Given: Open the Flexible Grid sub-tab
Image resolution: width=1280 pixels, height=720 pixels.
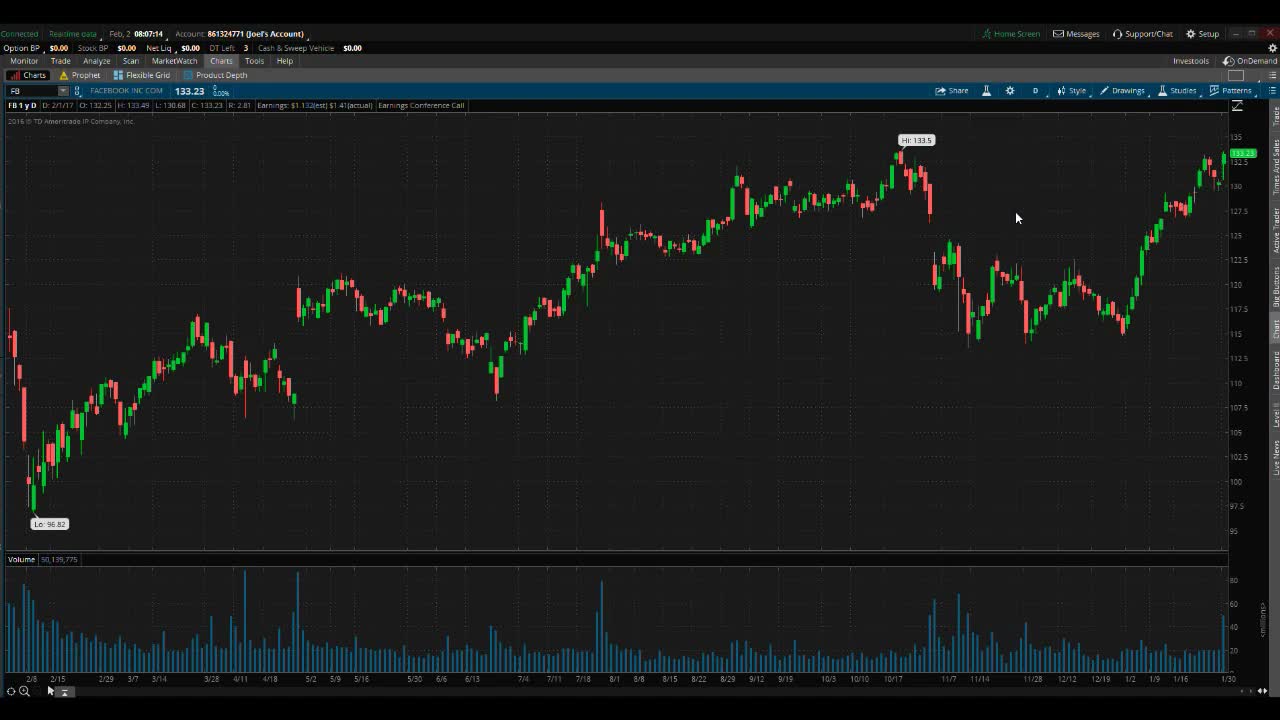Looking at the screenshot, I should [x=142, y=75].
